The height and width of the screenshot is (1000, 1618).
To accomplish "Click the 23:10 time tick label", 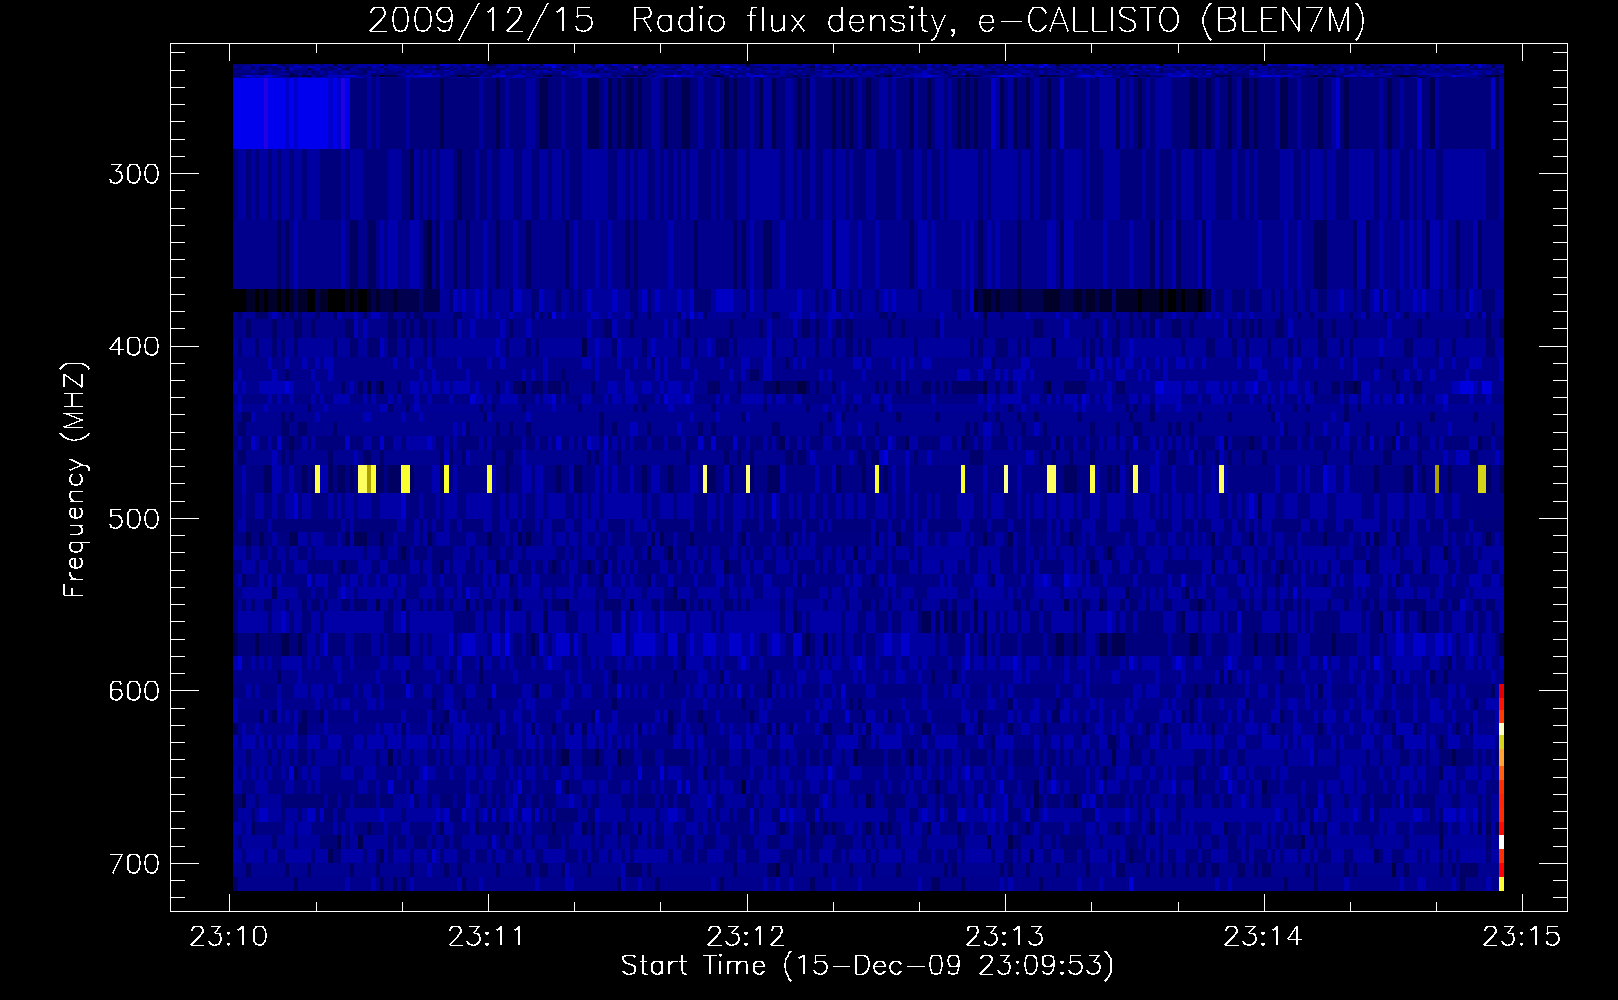I will [x=229, y=937].
